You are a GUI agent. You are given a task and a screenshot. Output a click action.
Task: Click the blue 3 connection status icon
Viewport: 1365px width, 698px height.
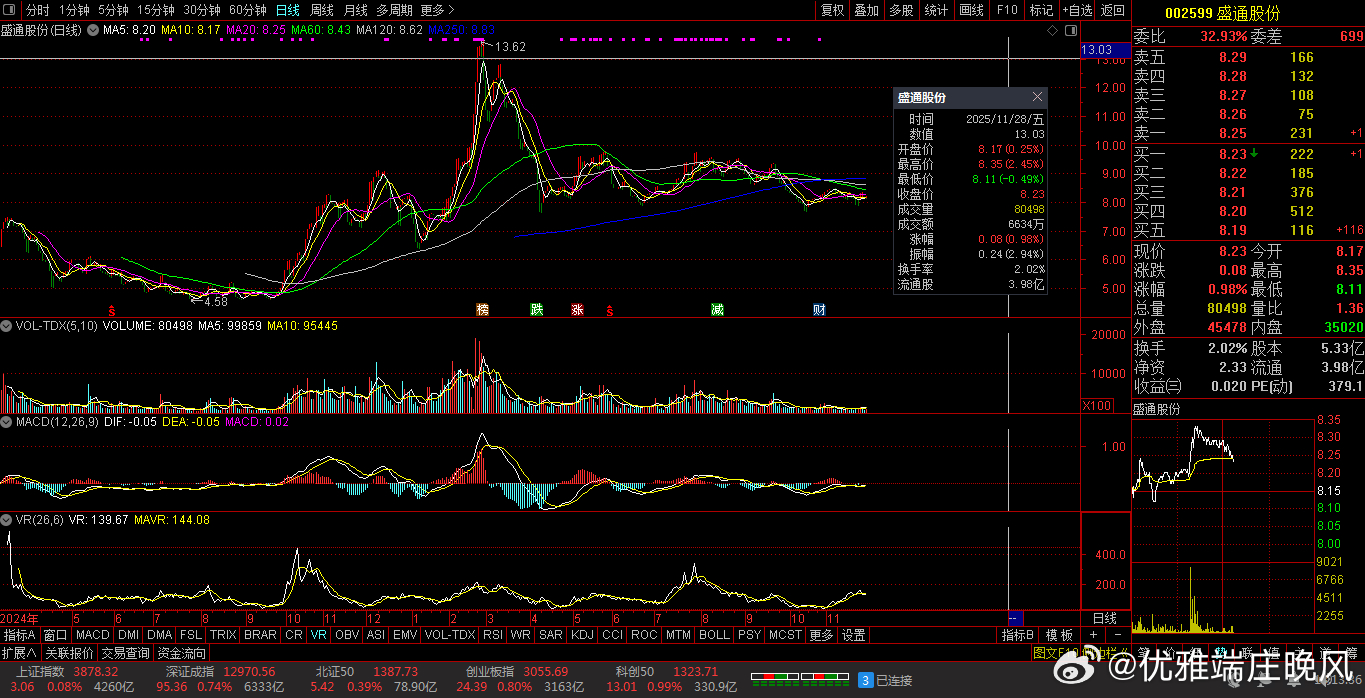(x=865, y=680)
